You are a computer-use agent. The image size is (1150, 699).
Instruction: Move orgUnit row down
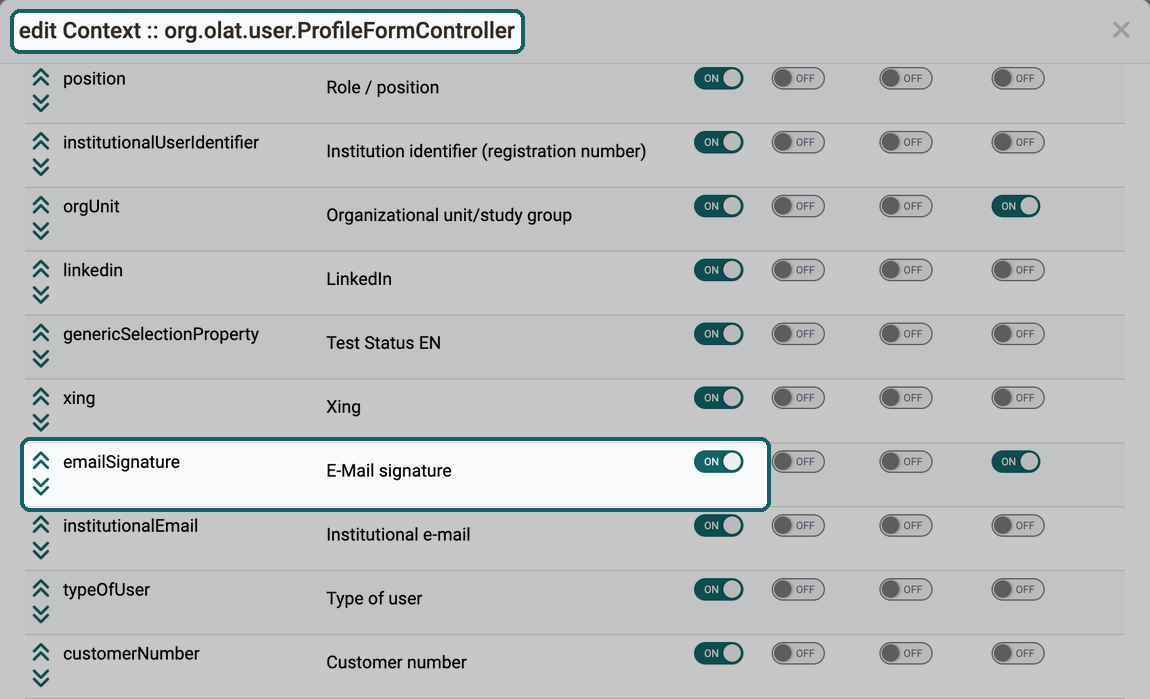[x=40, y=231]
